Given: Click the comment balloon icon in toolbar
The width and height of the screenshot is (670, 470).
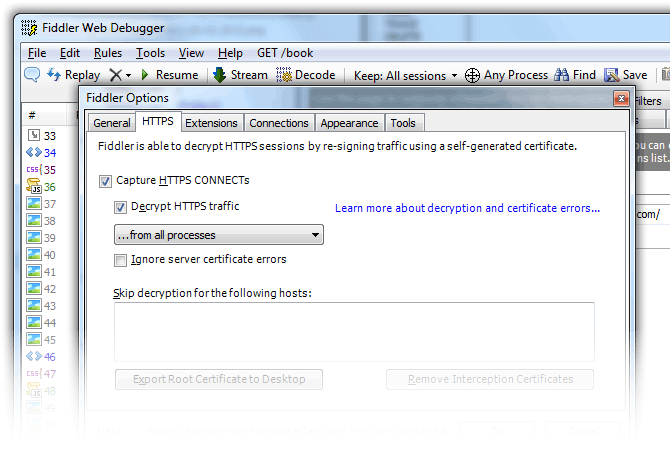Looking at the screenshot, I should 32,75.
